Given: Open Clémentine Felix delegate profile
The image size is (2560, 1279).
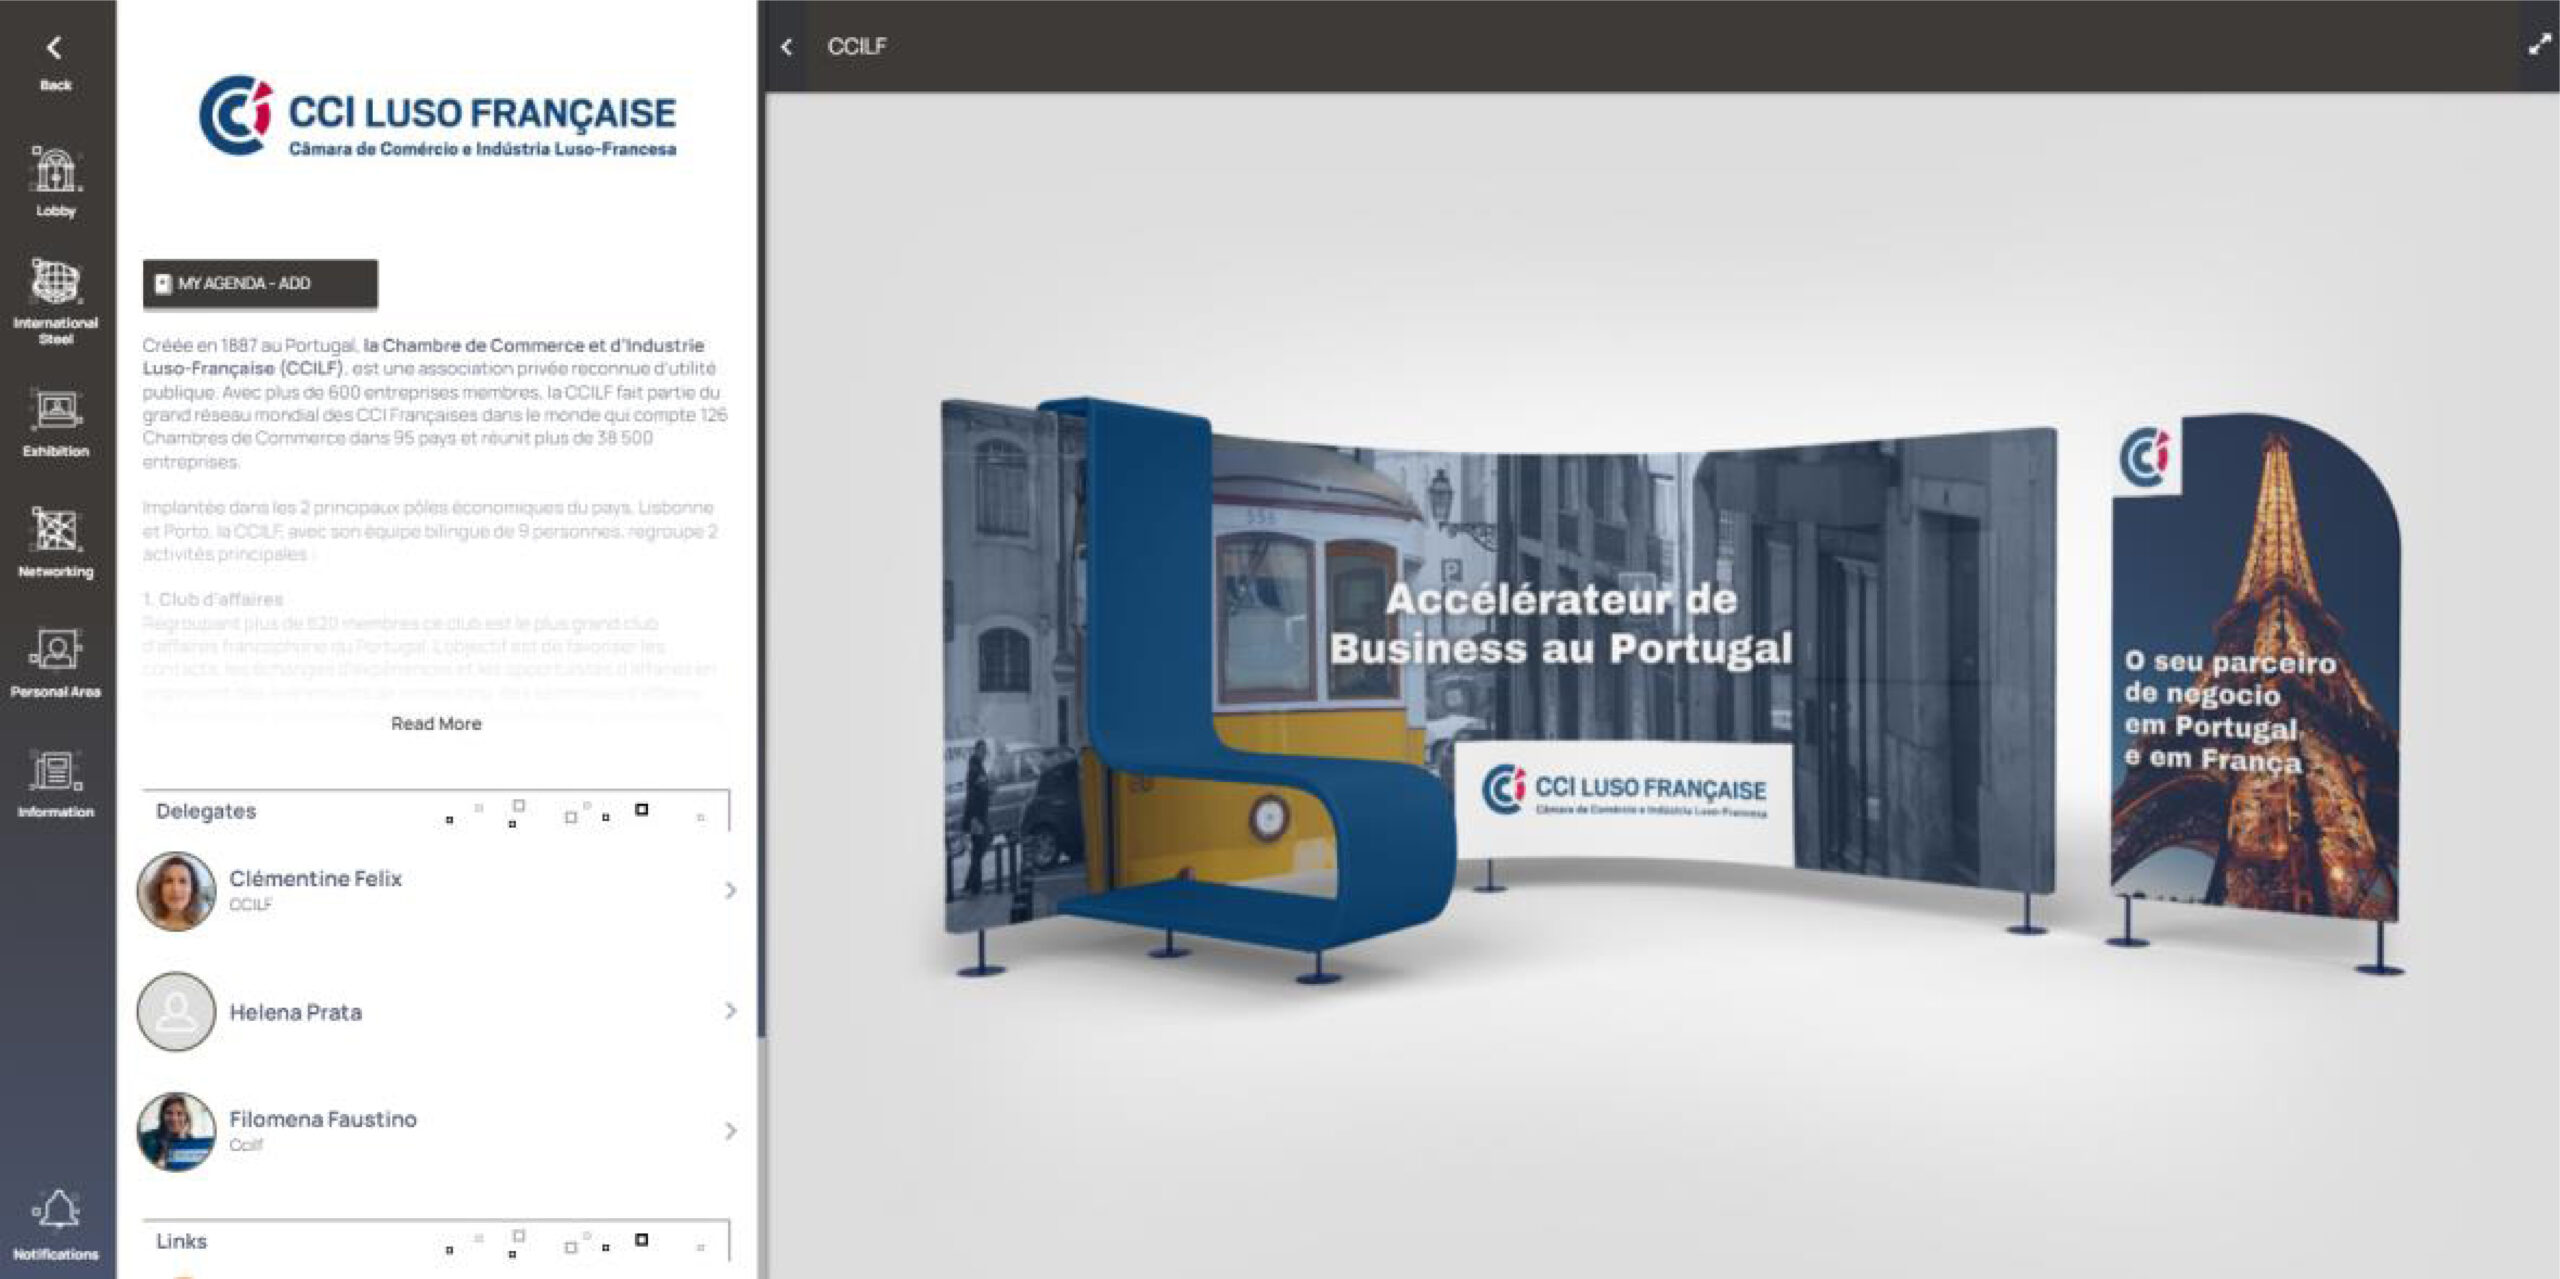Looking at the screenshot, I should pyautogui.click(x=437, y=890).
